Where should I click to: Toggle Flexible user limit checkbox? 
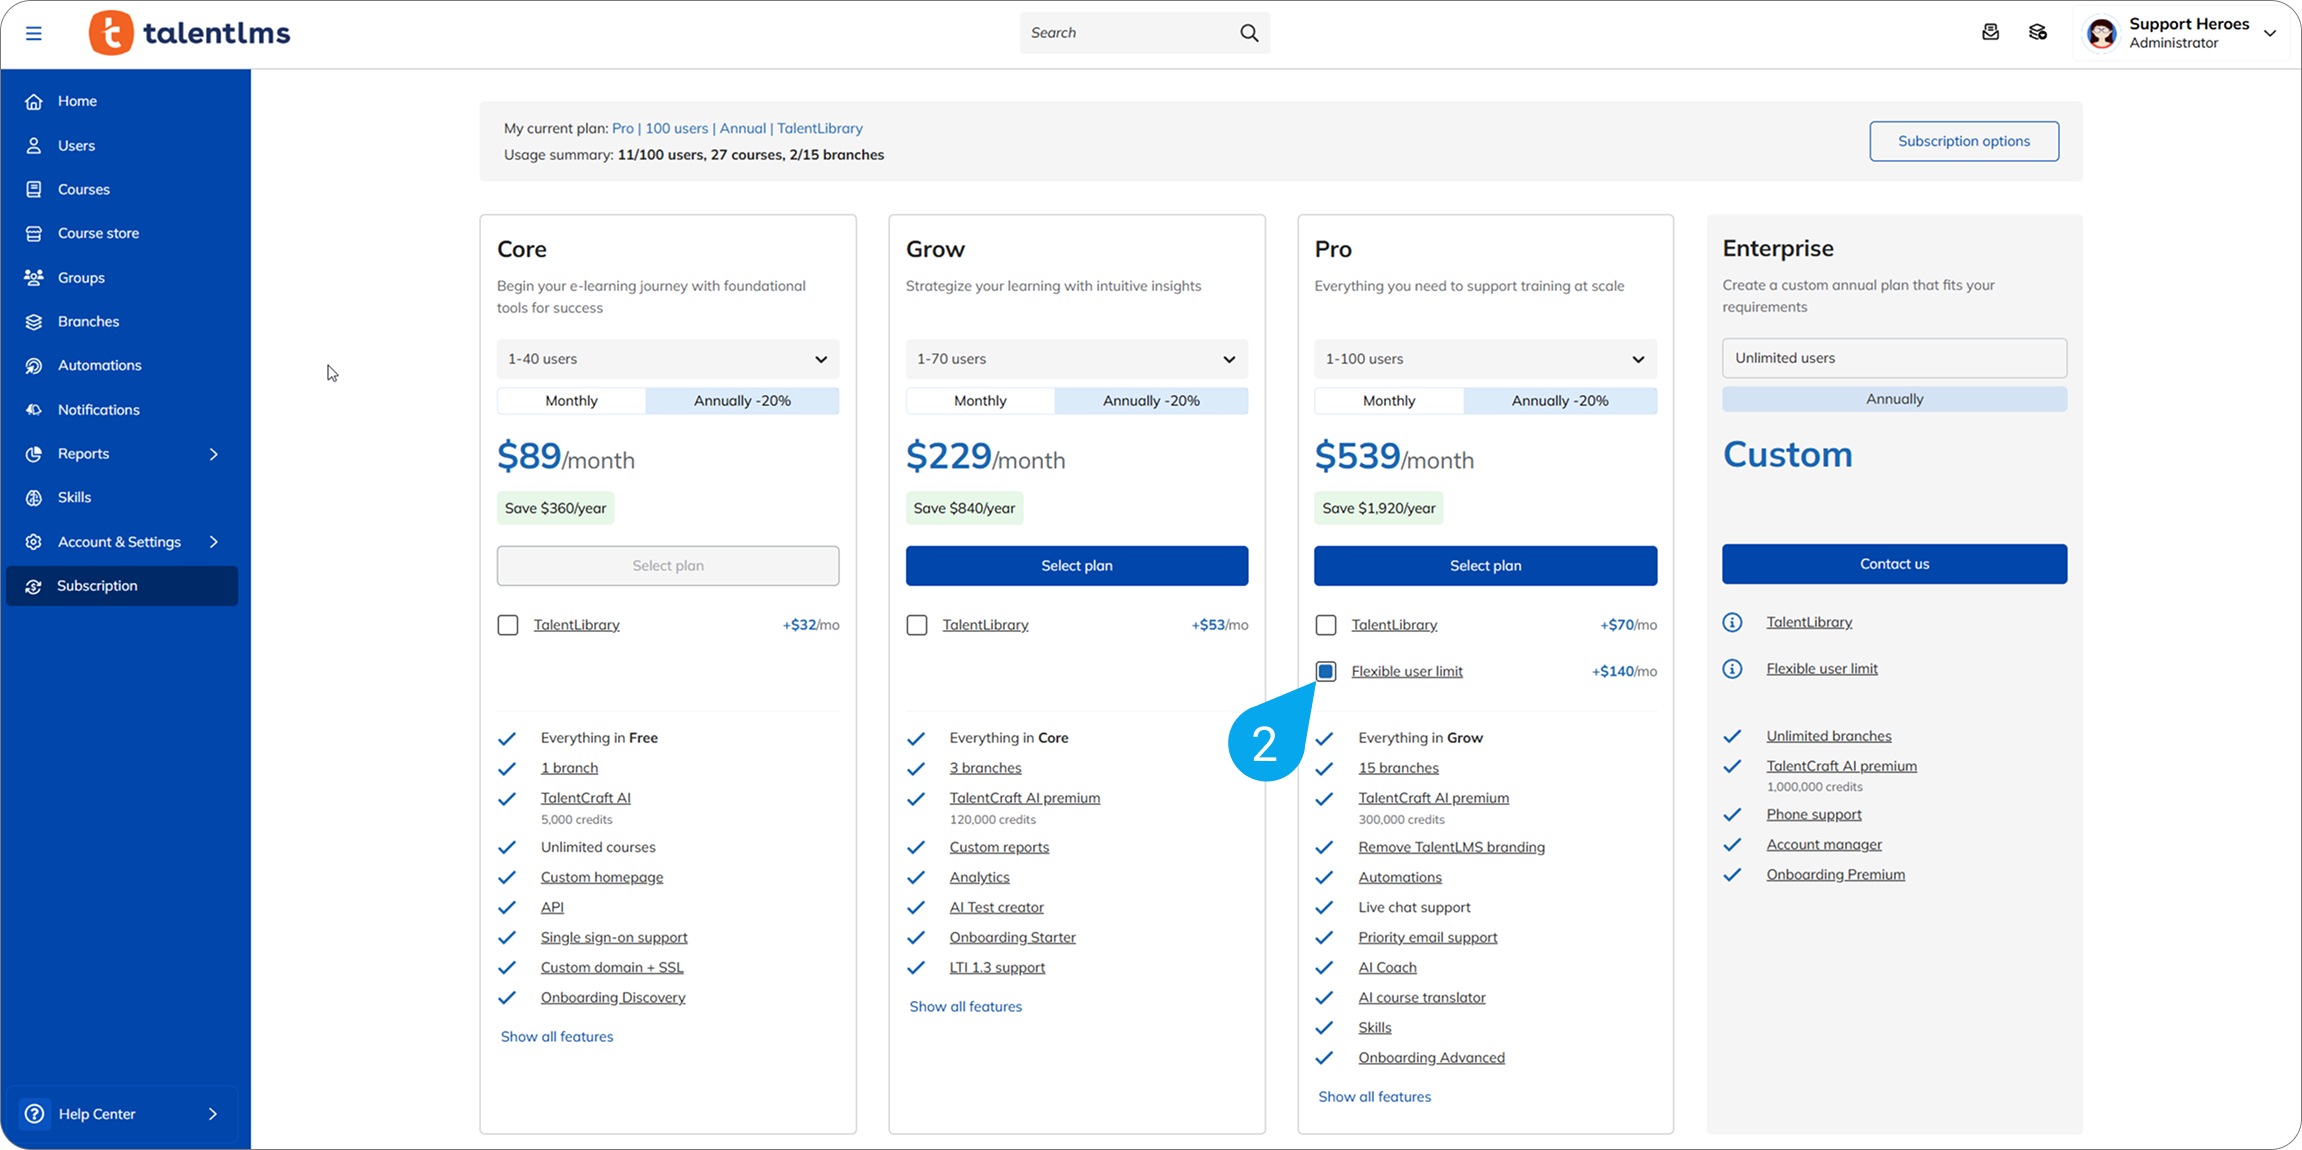click(1326, 671)
